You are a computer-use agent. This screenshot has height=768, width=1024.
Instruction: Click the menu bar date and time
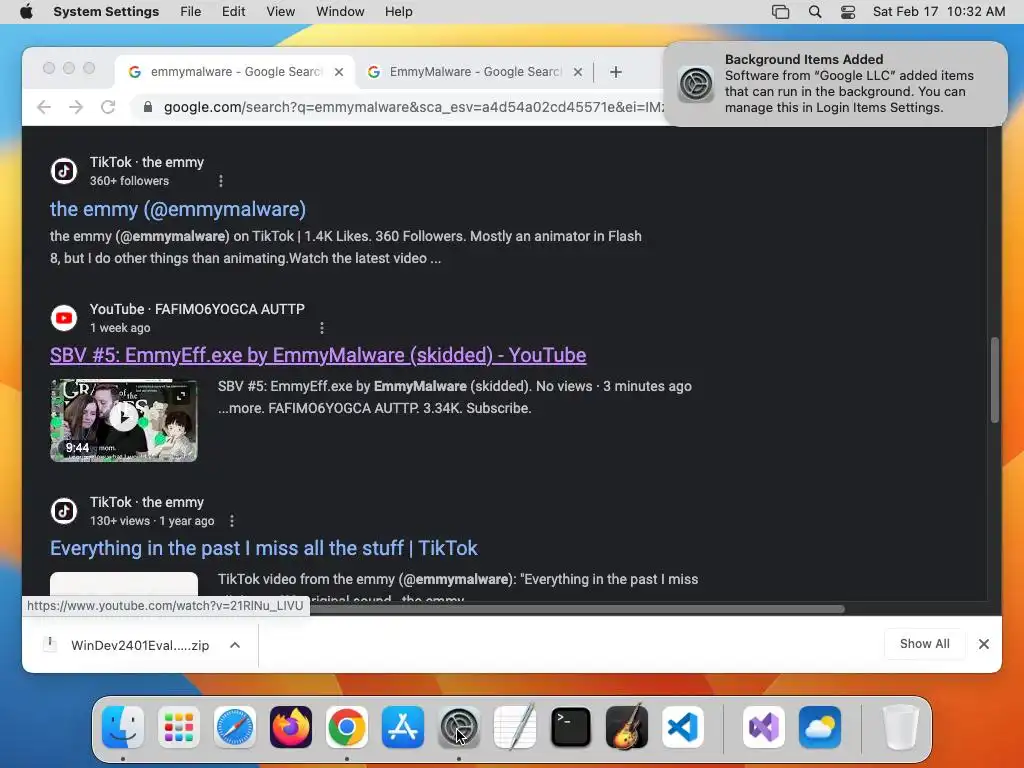click(938, 12)
